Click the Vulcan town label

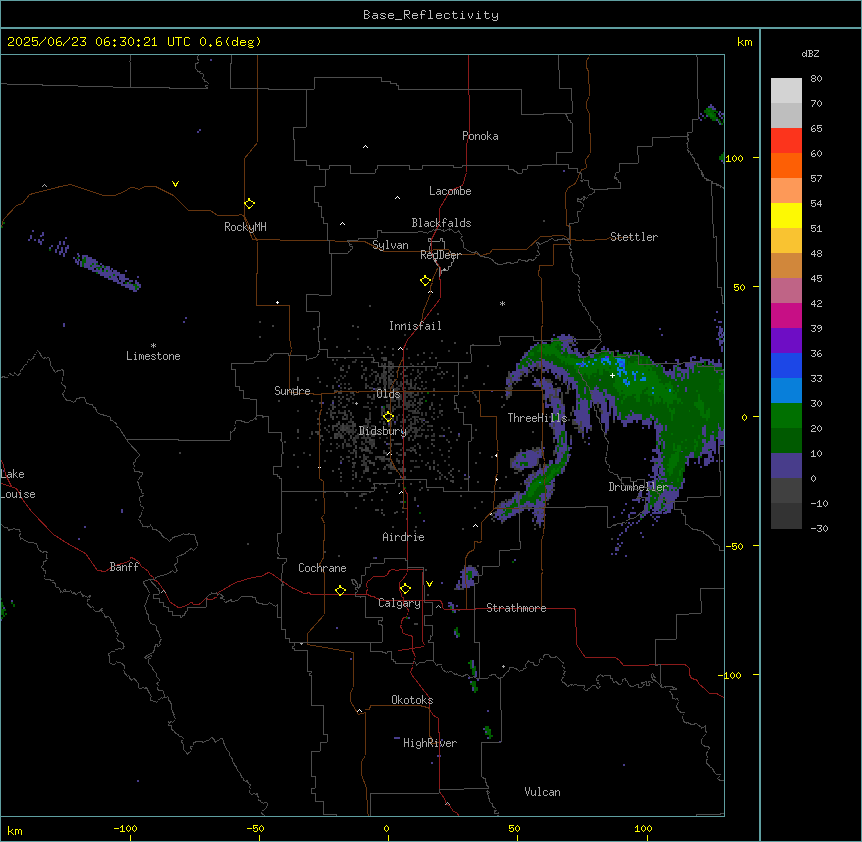point(543,792)
